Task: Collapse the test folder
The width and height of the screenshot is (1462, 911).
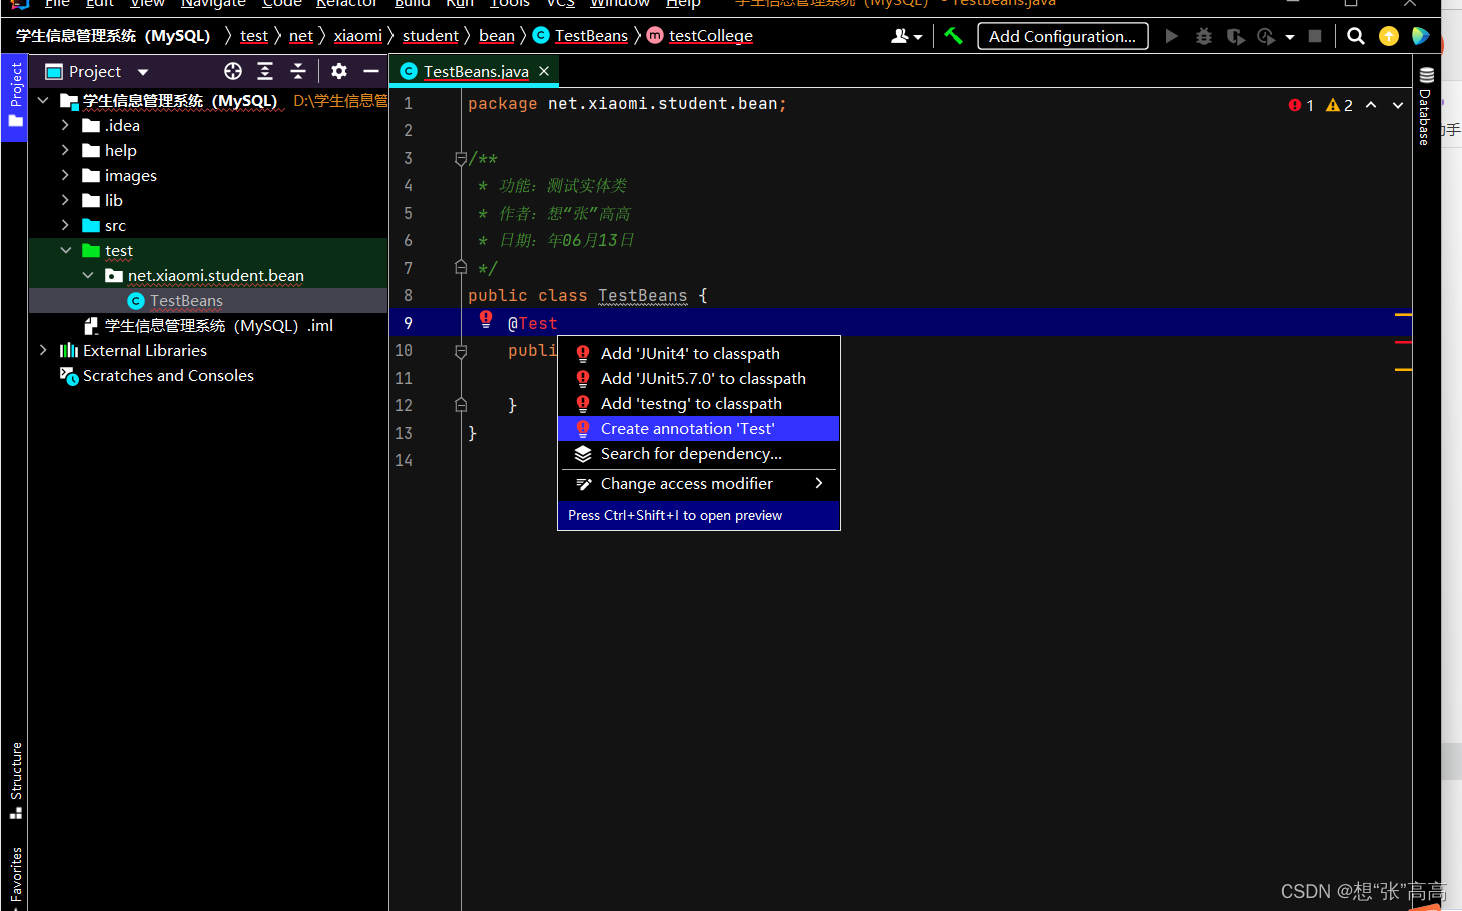Action: (x=65, y=250)
